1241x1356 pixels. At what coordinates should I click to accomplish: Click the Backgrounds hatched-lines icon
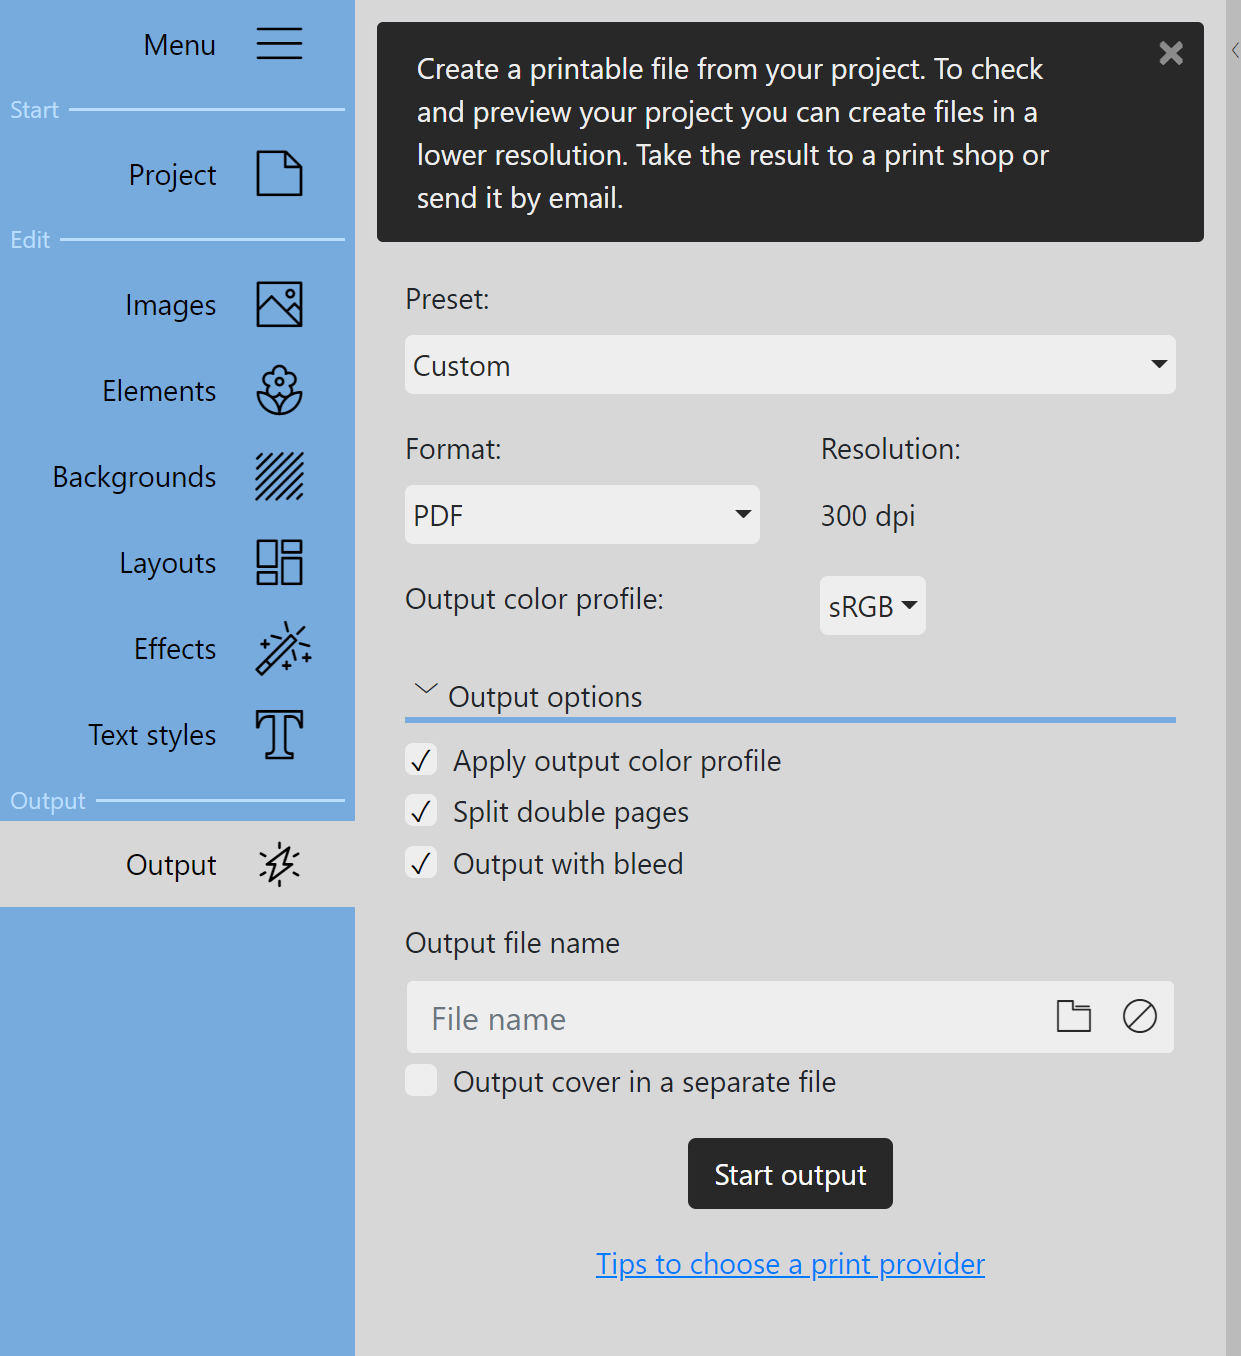click(279, 476)
